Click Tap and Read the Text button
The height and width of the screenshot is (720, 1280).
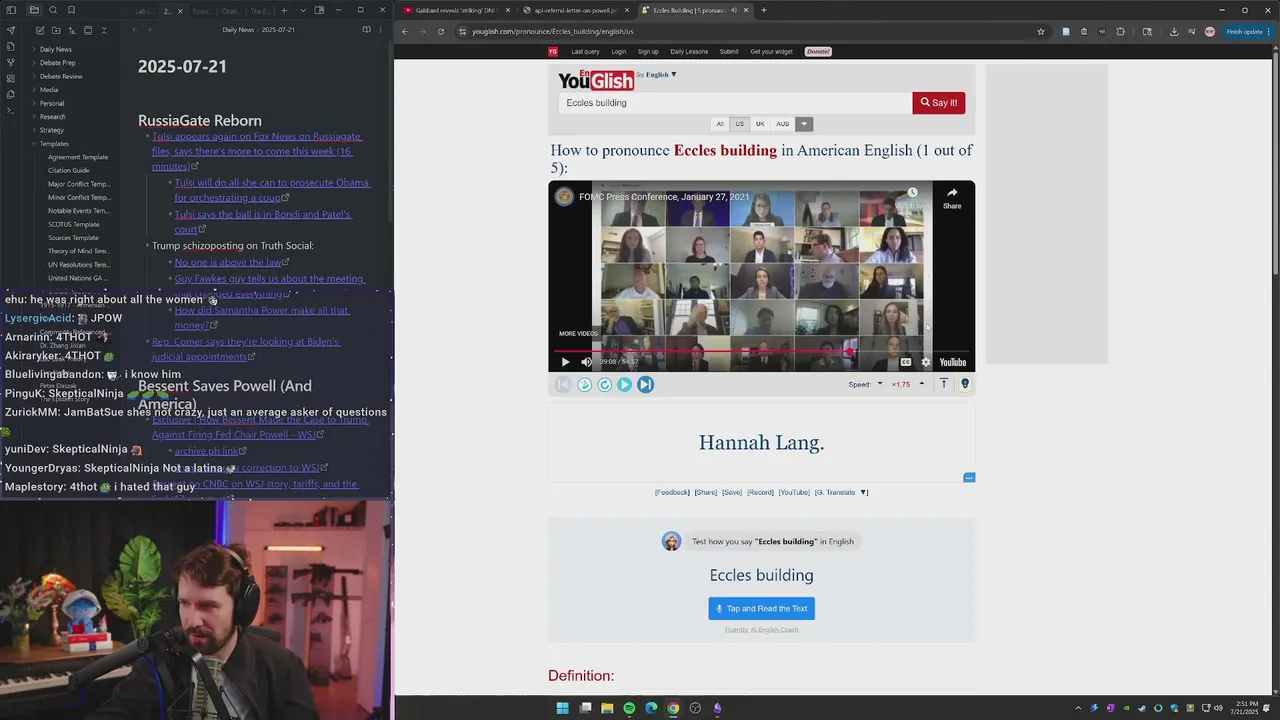tap(761, 609)
